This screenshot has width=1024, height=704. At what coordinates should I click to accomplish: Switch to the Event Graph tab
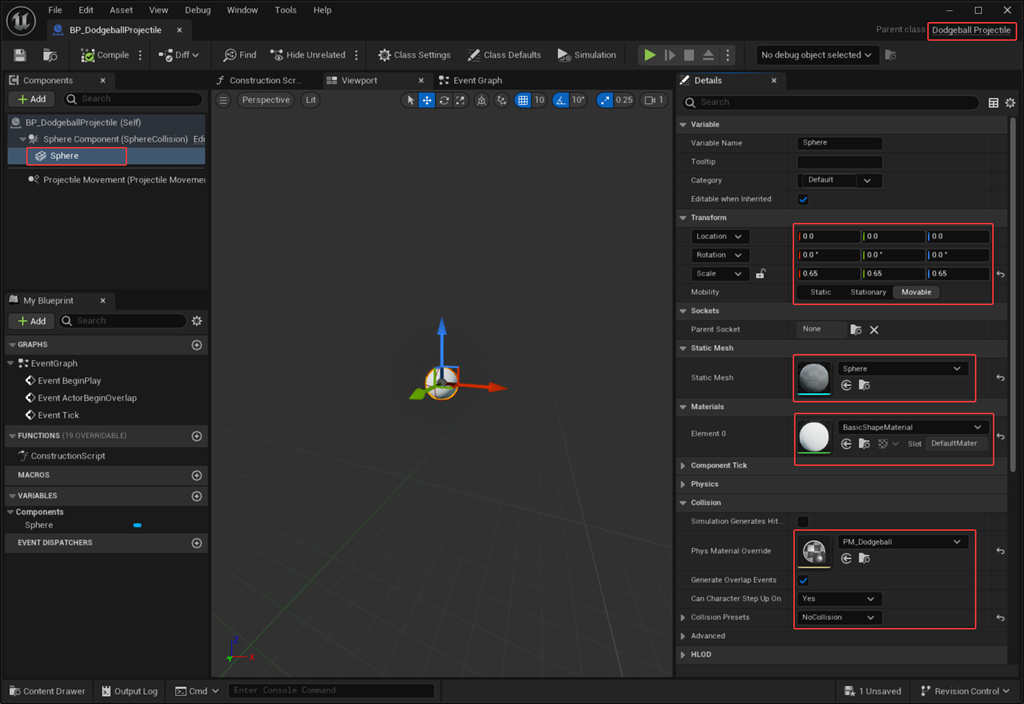click(477, 80)
